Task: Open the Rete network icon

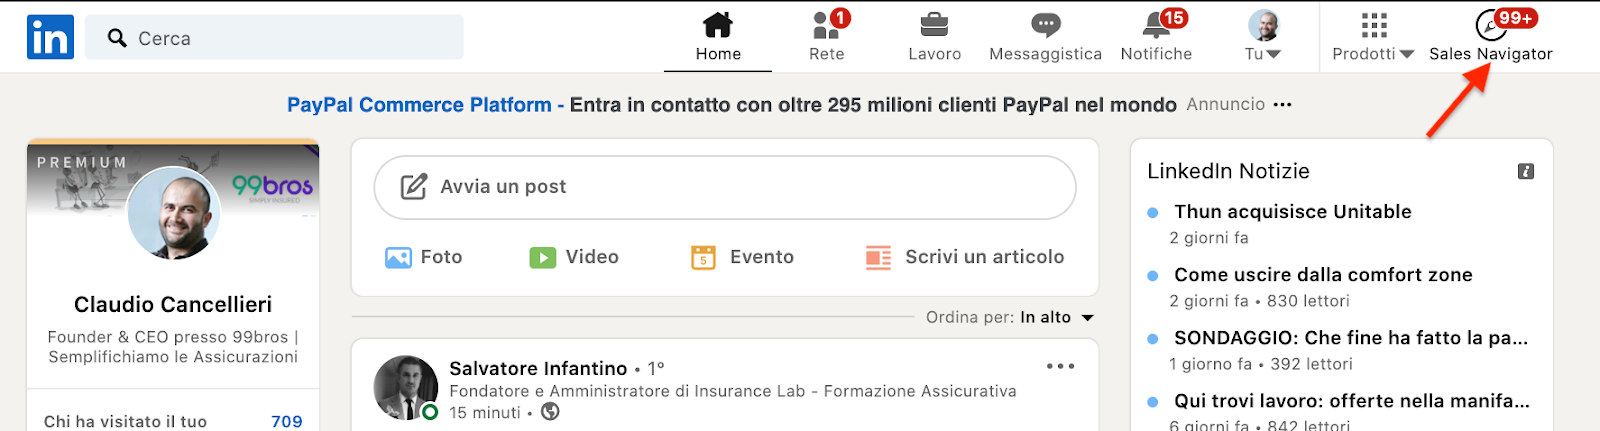Action: point(826,26)
